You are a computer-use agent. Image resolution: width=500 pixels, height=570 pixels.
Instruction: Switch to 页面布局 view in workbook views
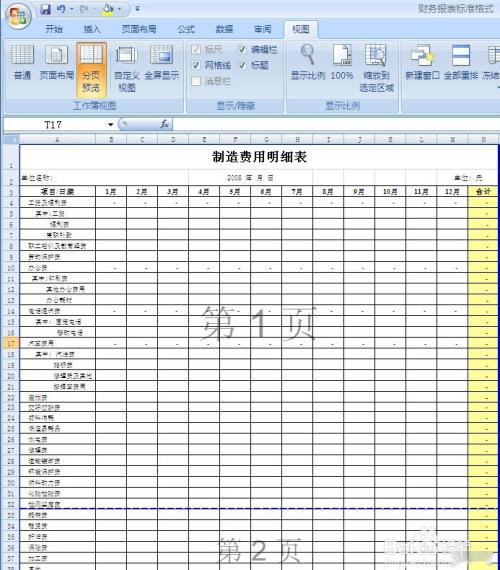(56, 63)
